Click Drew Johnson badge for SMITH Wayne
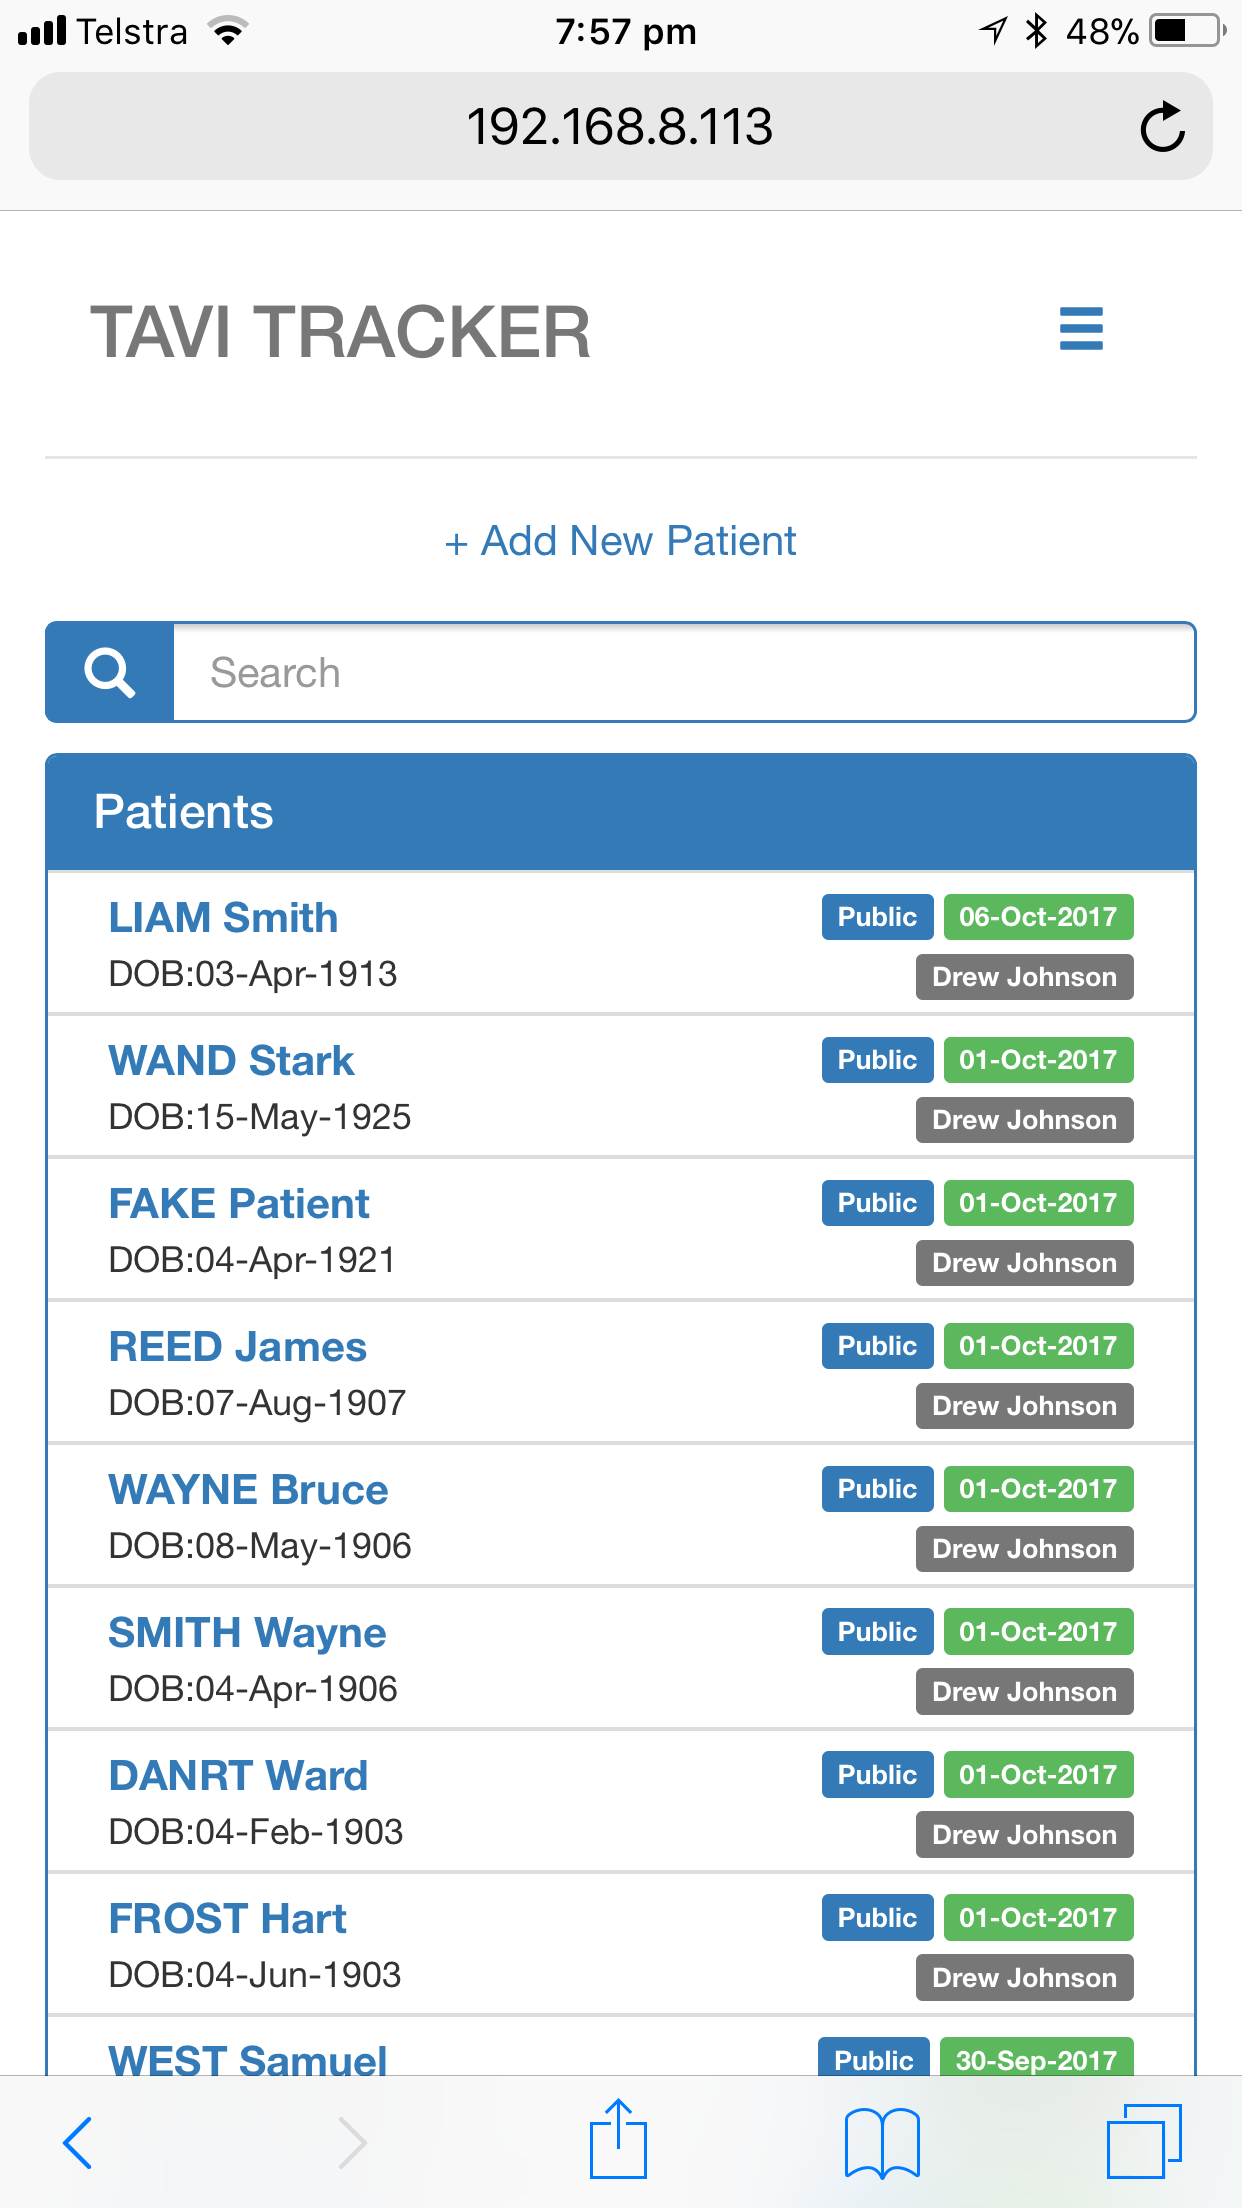1242x2208 pixels. (1024, 1692)
